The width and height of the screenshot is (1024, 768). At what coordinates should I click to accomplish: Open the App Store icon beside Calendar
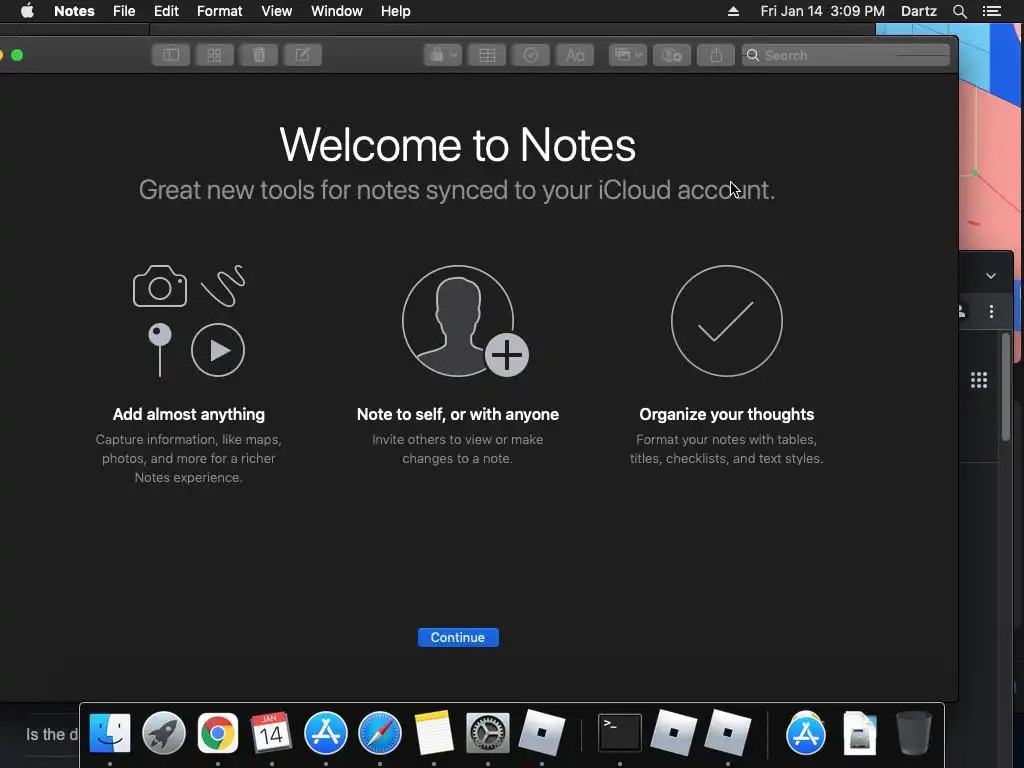[326, 733]
